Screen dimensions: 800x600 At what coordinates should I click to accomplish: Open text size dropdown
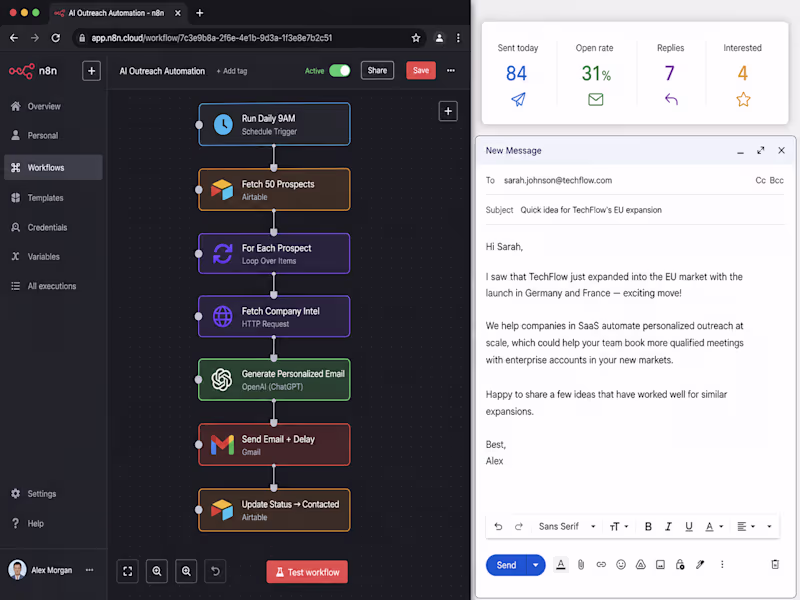click(x=618, y=526)
